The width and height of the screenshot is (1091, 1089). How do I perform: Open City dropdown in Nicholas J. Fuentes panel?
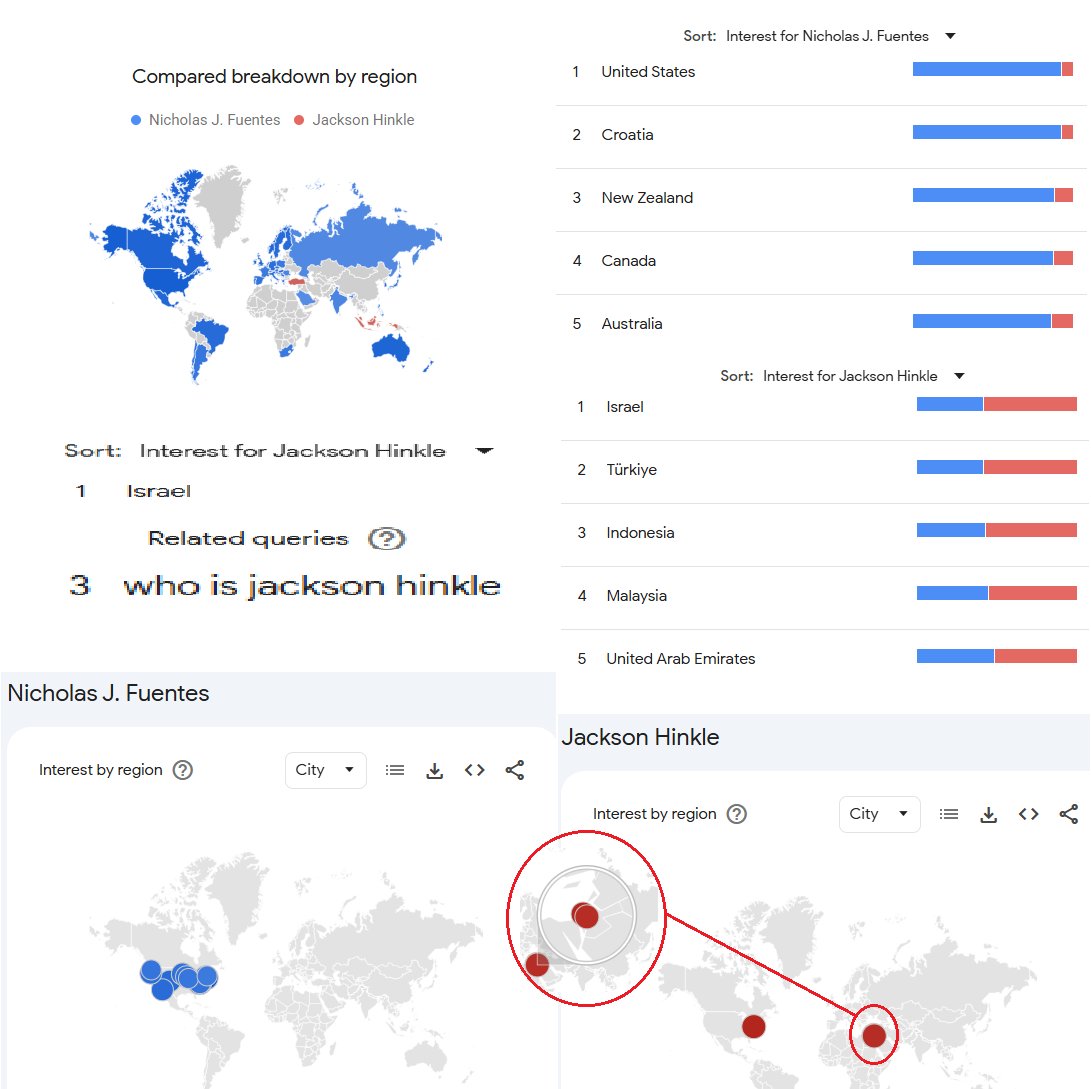tap(326, 770)
